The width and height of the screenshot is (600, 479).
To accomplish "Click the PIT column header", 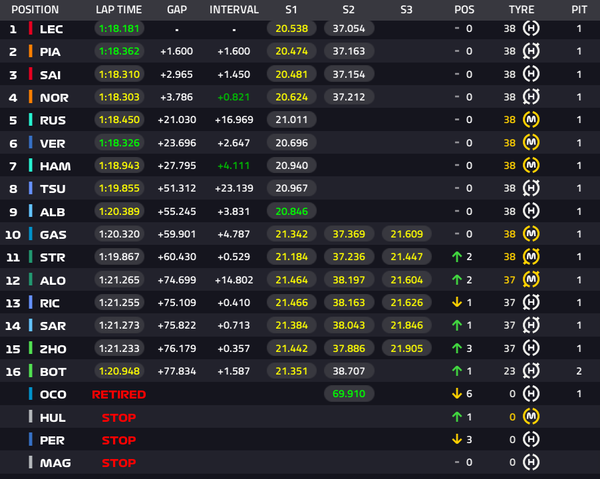I will (579, 10).
